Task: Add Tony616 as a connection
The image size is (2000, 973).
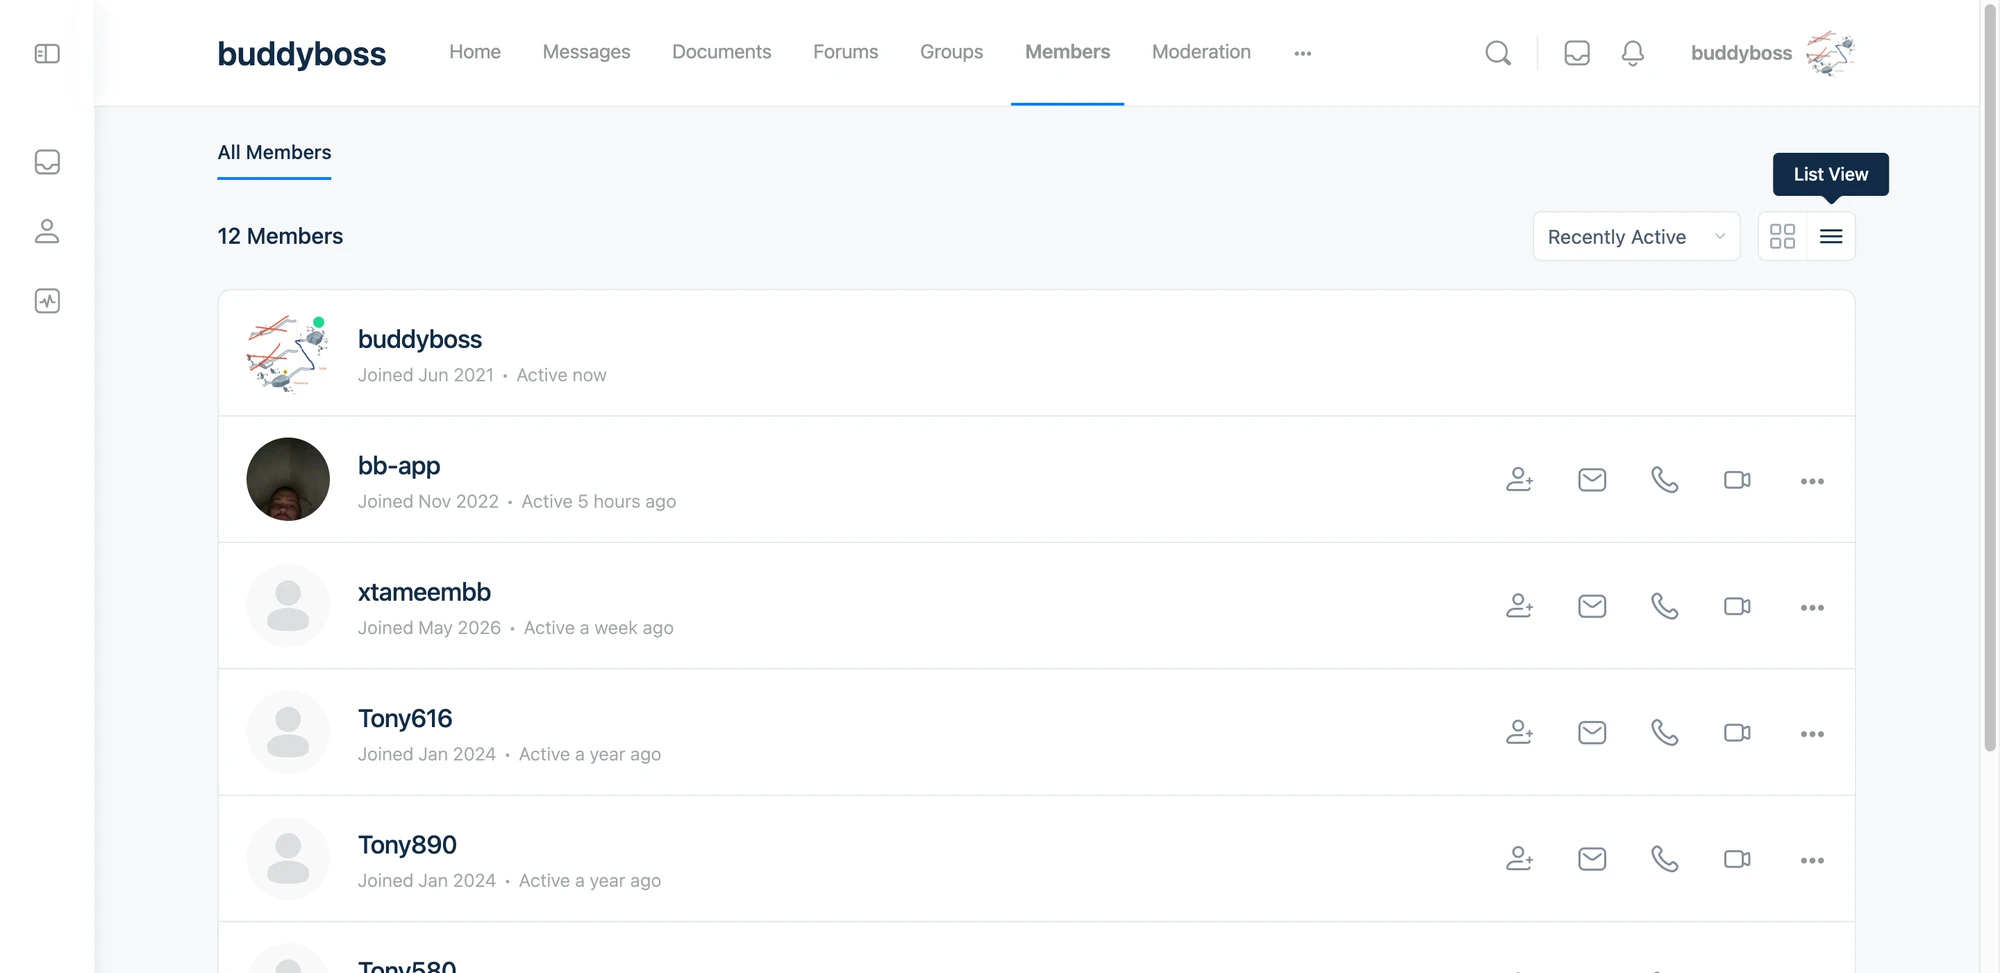Action: point(1520,733)
